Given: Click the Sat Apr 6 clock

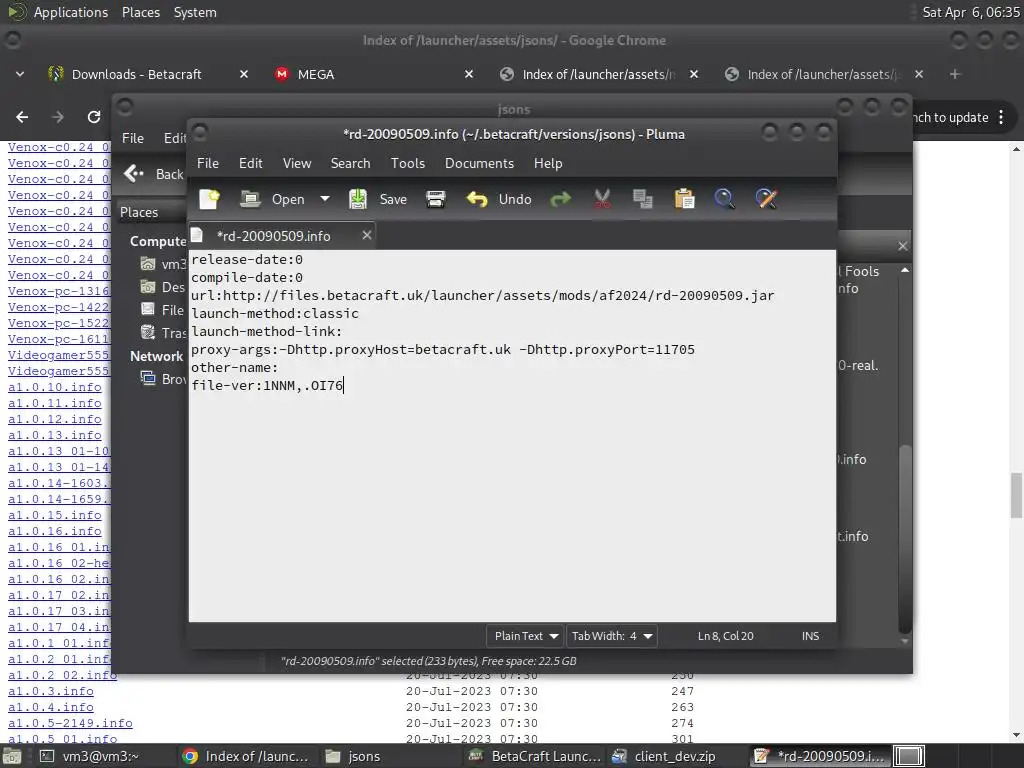Looking at the screenshot, I should tap(970, 12).
